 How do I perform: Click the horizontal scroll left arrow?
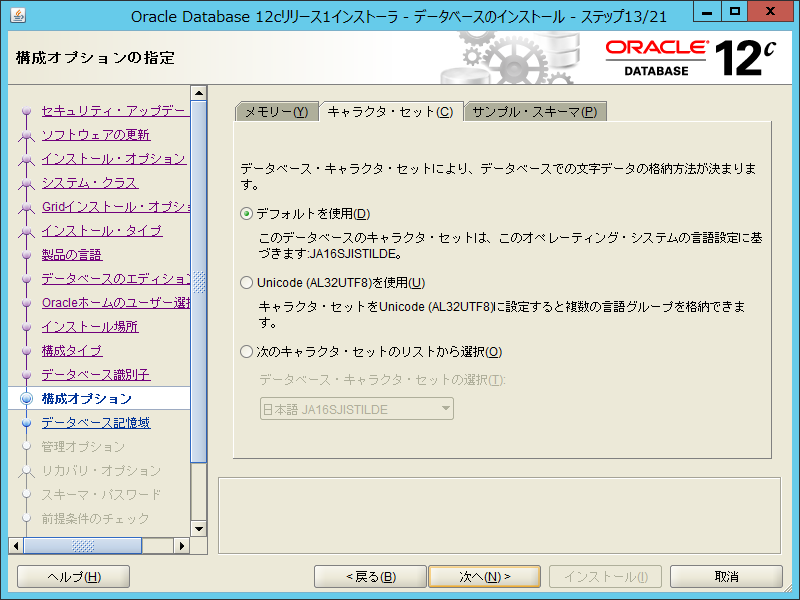(15, 545)
